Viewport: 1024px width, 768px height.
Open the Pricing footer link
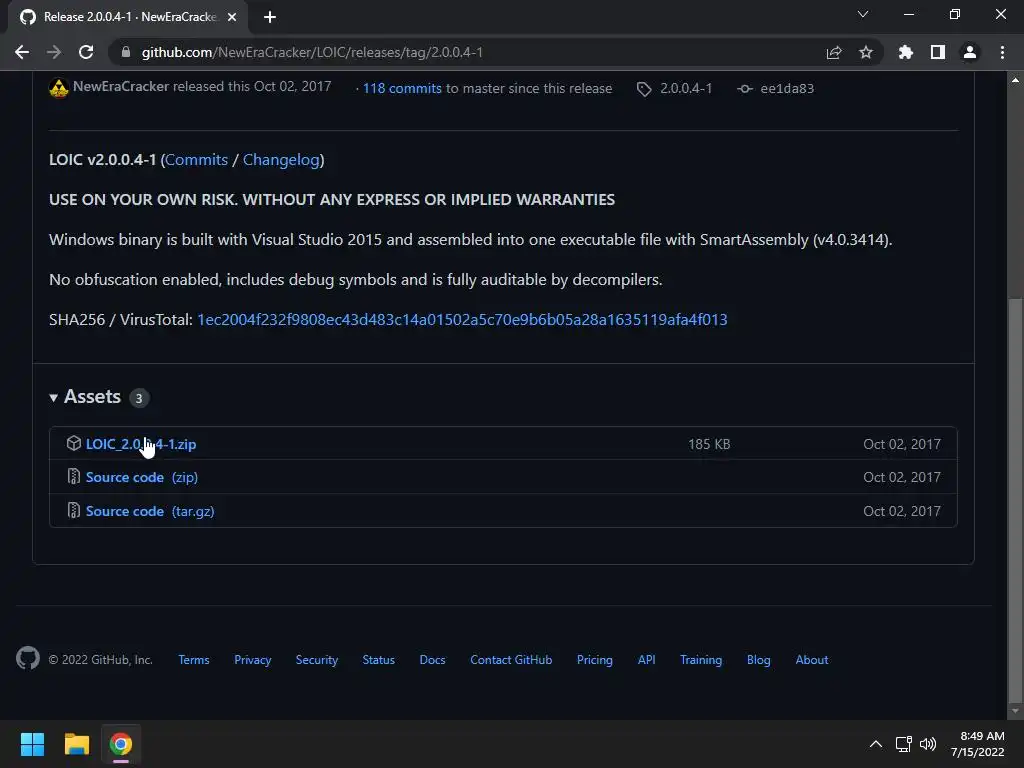595,660
